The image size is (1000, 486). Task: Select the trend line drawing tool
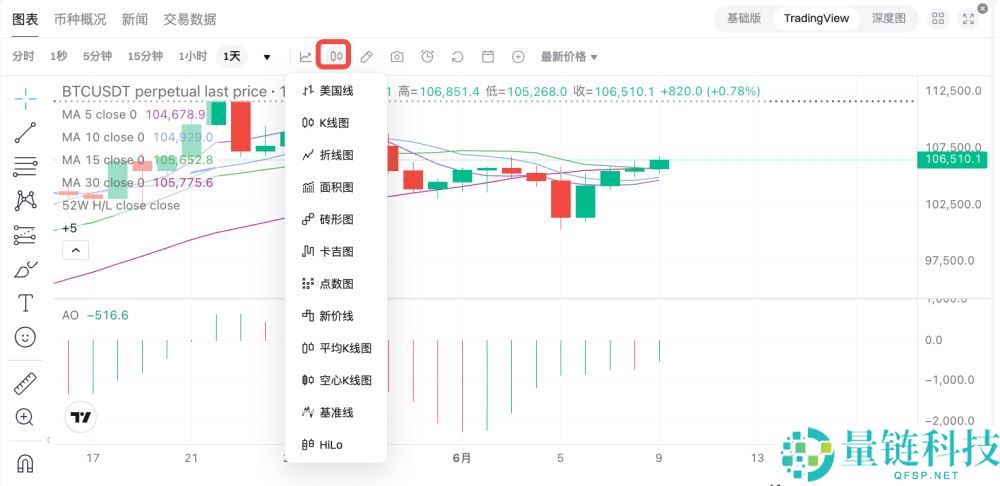click(x=26, y=133)
